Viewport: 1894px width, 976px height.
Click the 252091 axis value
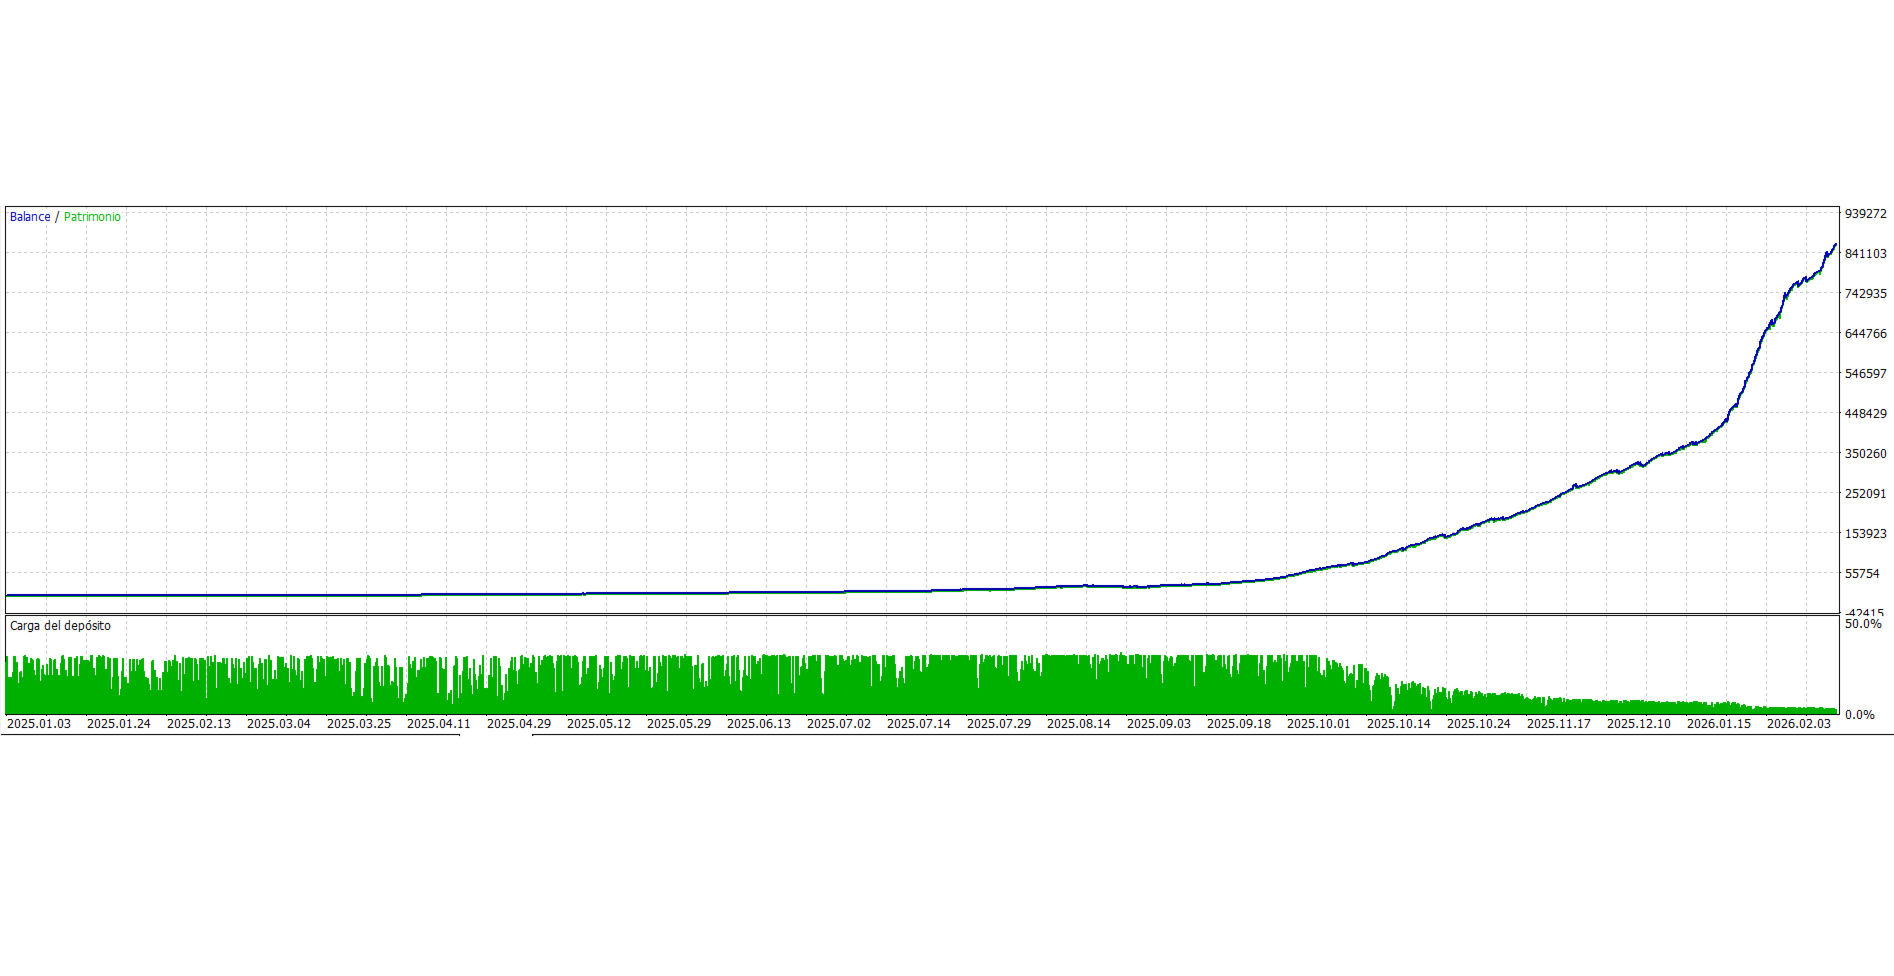tap(1865, 494)
